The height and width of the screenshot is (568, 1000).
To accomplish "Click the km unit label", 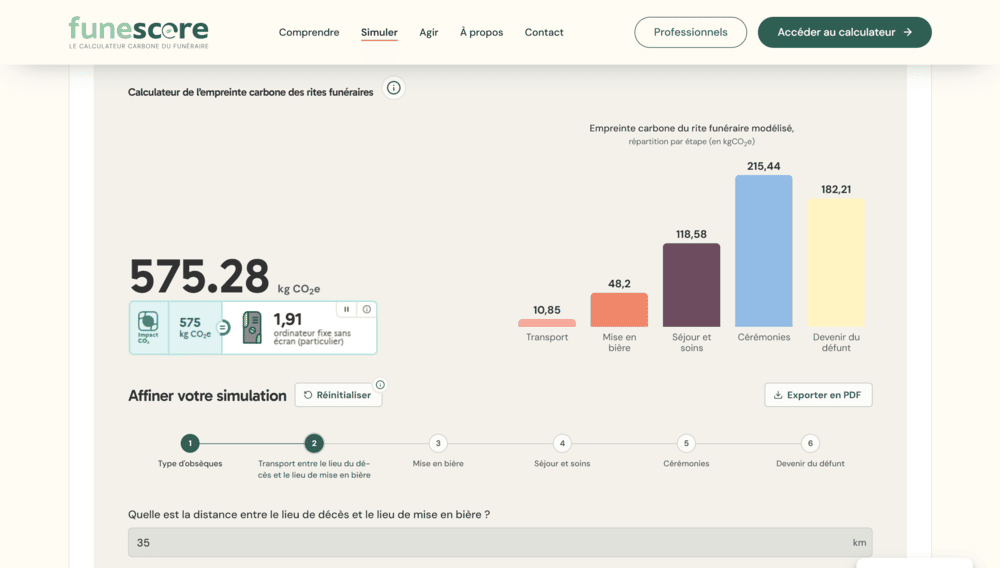I will coord(859,543).
